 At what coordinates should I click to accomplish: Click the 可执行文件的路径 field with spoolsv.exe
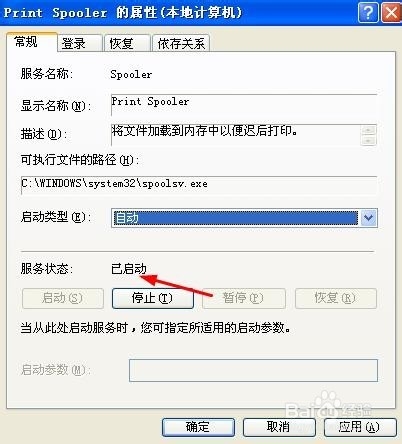click(199, 185)
